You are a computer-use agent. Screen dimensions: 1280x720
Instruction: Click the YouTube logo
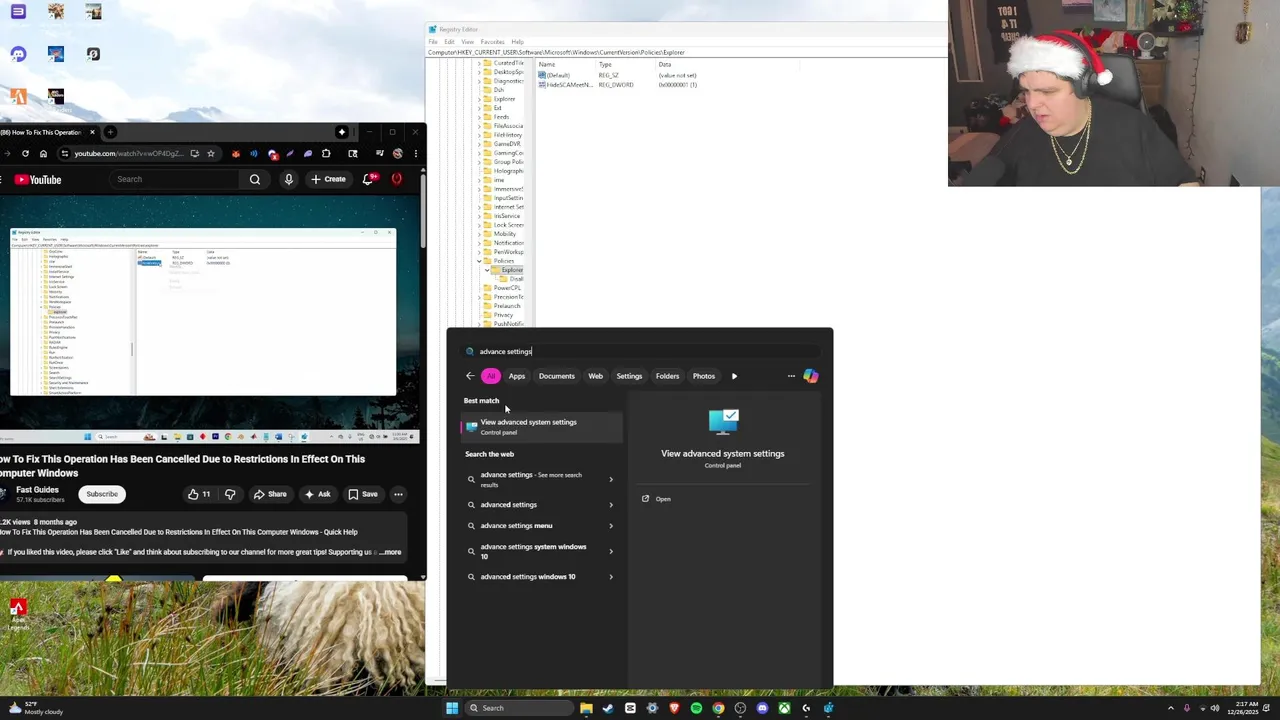tap(39, 180)
